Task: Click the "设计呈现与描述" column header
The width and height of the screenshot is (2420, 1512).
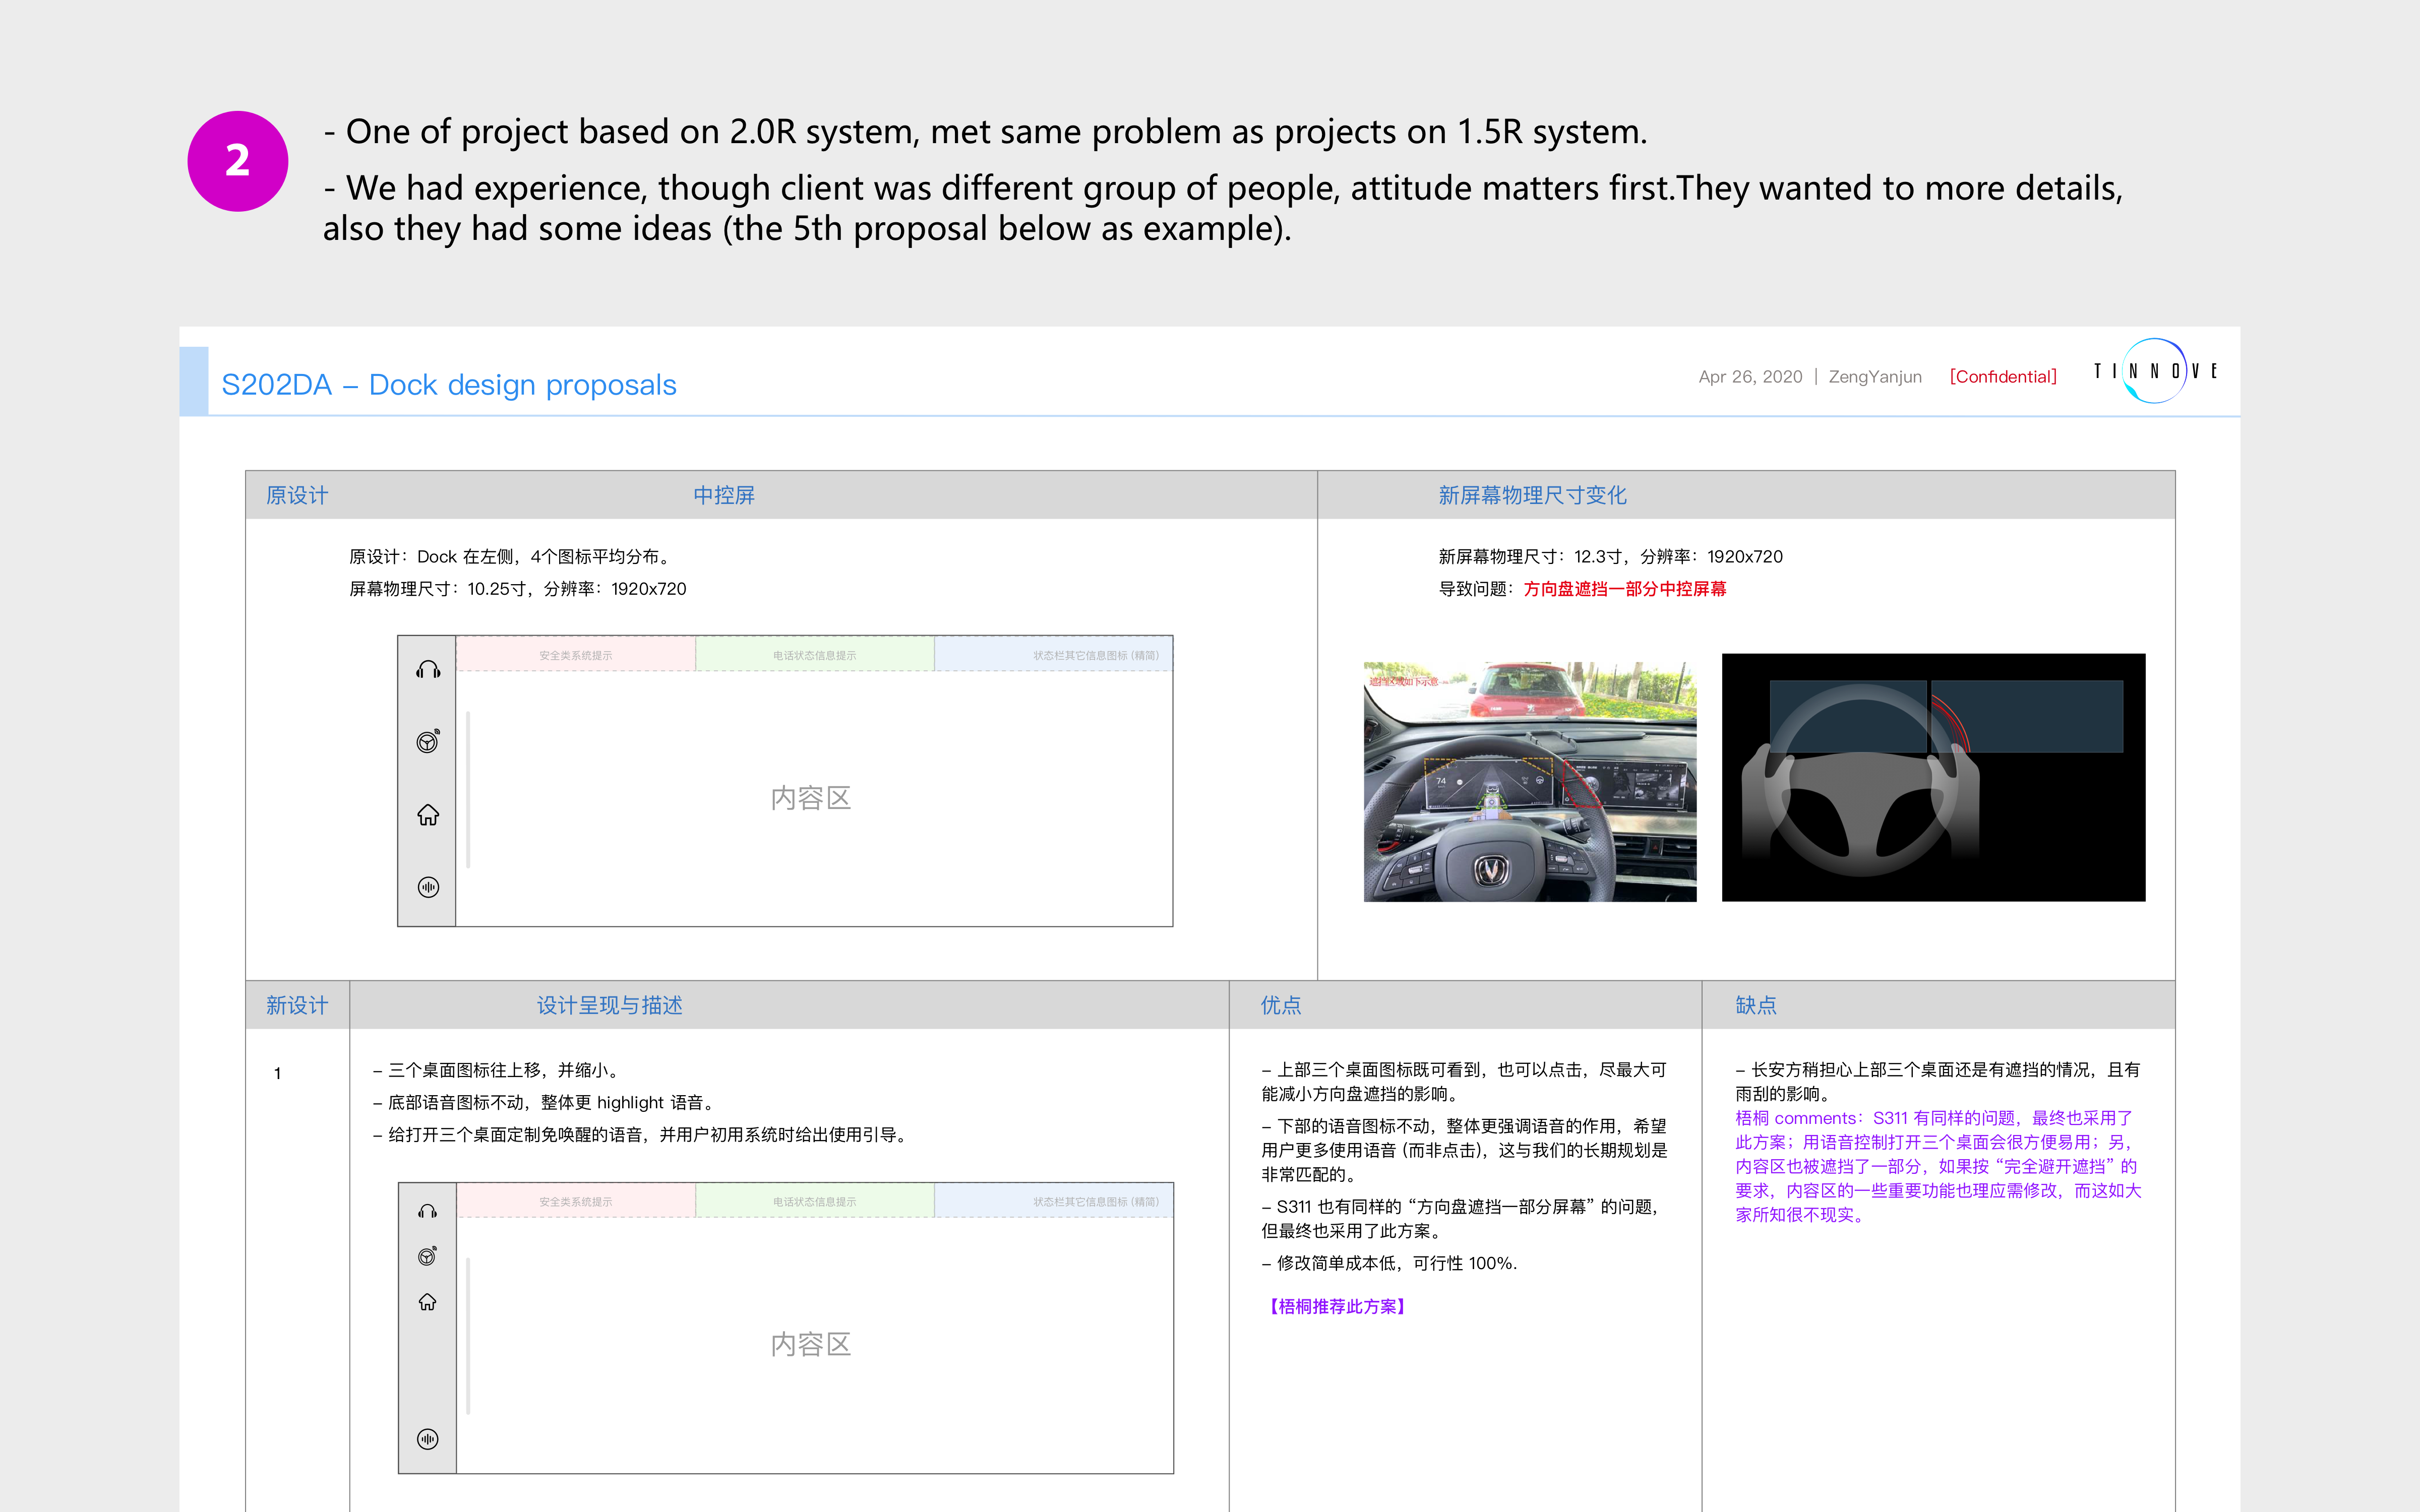Action: 610,1006
